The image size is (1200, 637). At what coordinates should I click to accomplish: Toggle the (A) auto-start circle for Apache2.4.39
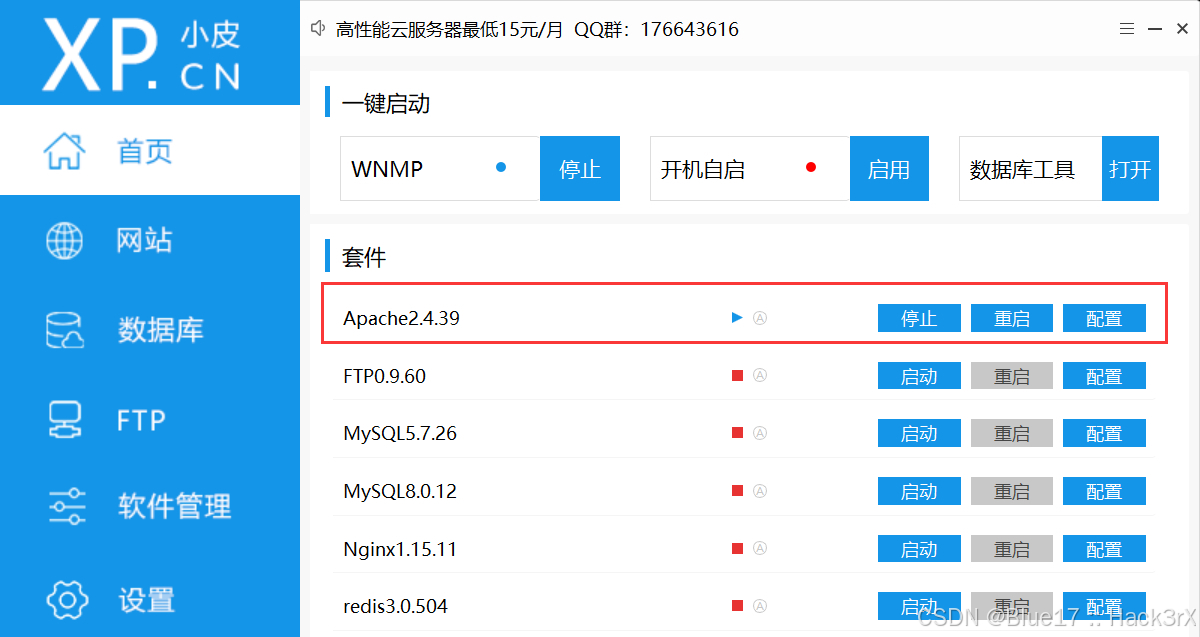(x=760, y=317)
